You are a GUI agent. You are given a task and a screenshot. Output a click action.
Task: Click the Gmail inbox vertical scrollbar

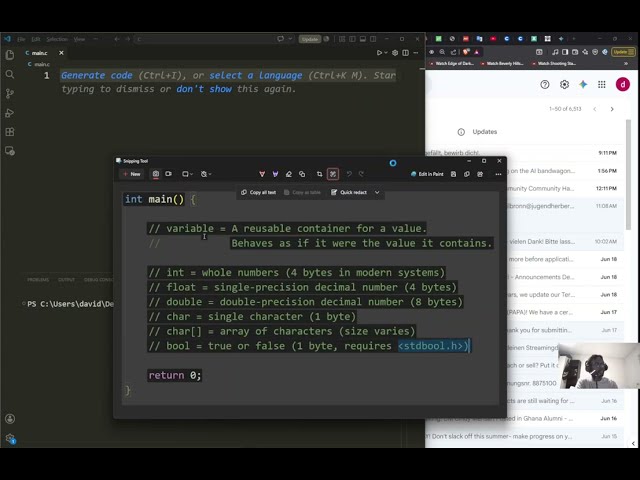coord(628,174)
